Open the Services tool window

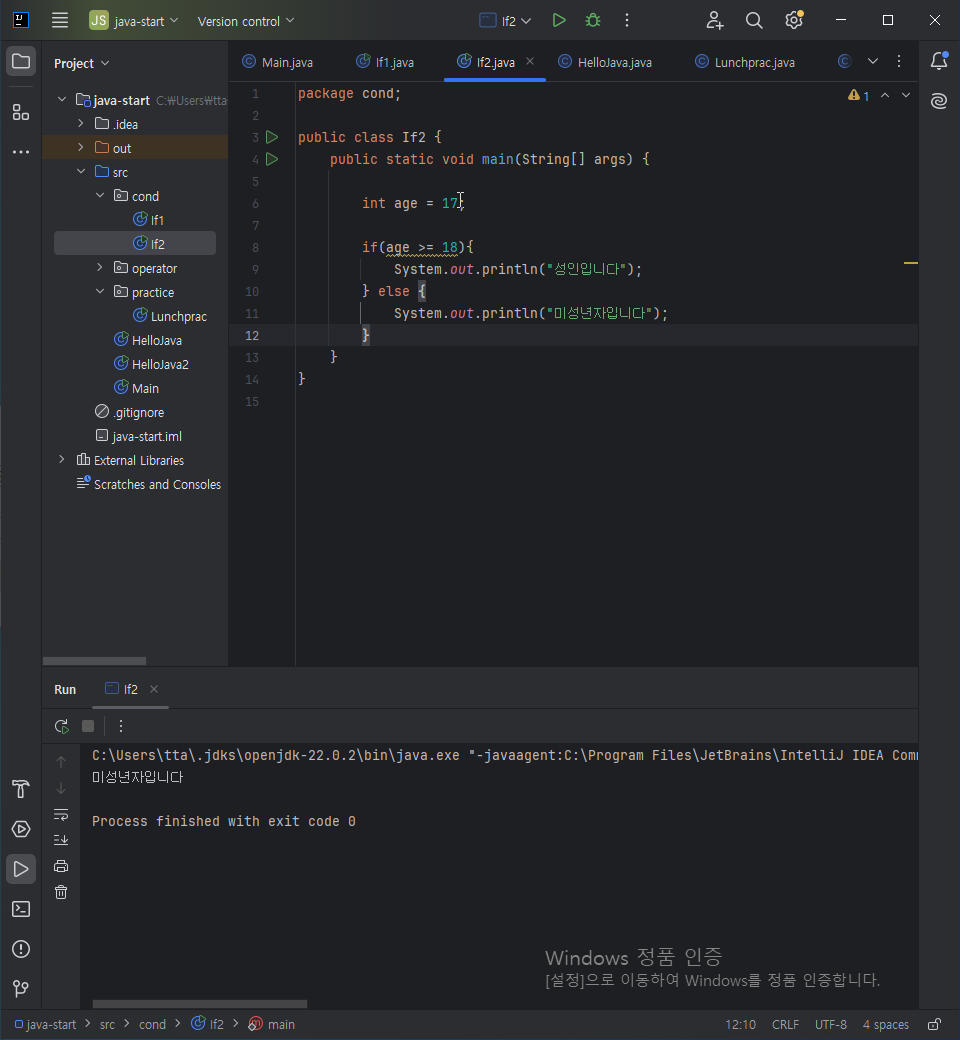point(21,829)
